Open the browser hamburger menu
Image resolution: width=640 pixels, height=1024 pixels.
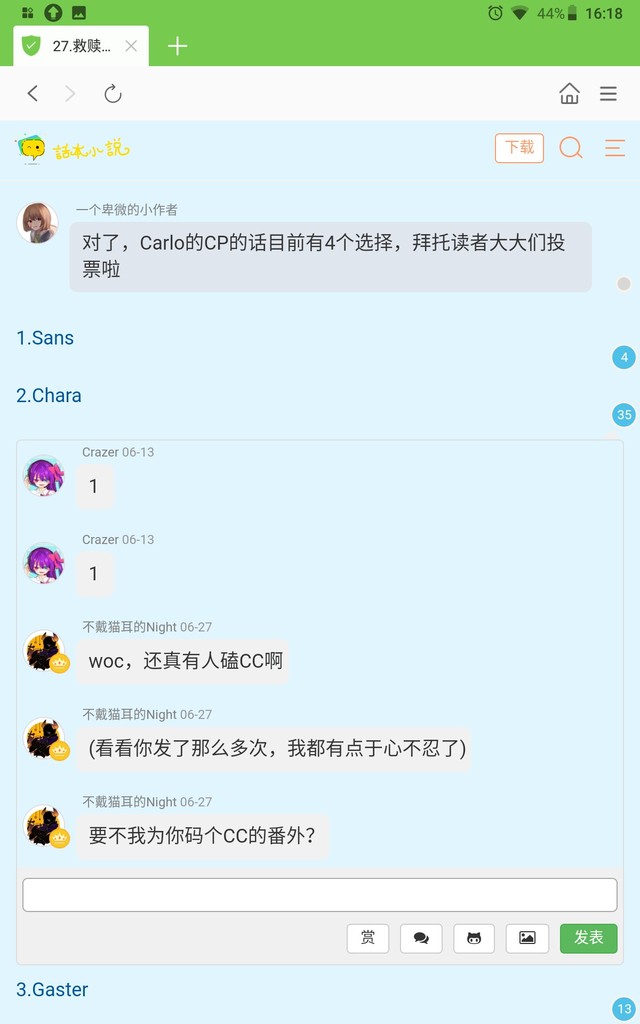[x=608, y=93]
